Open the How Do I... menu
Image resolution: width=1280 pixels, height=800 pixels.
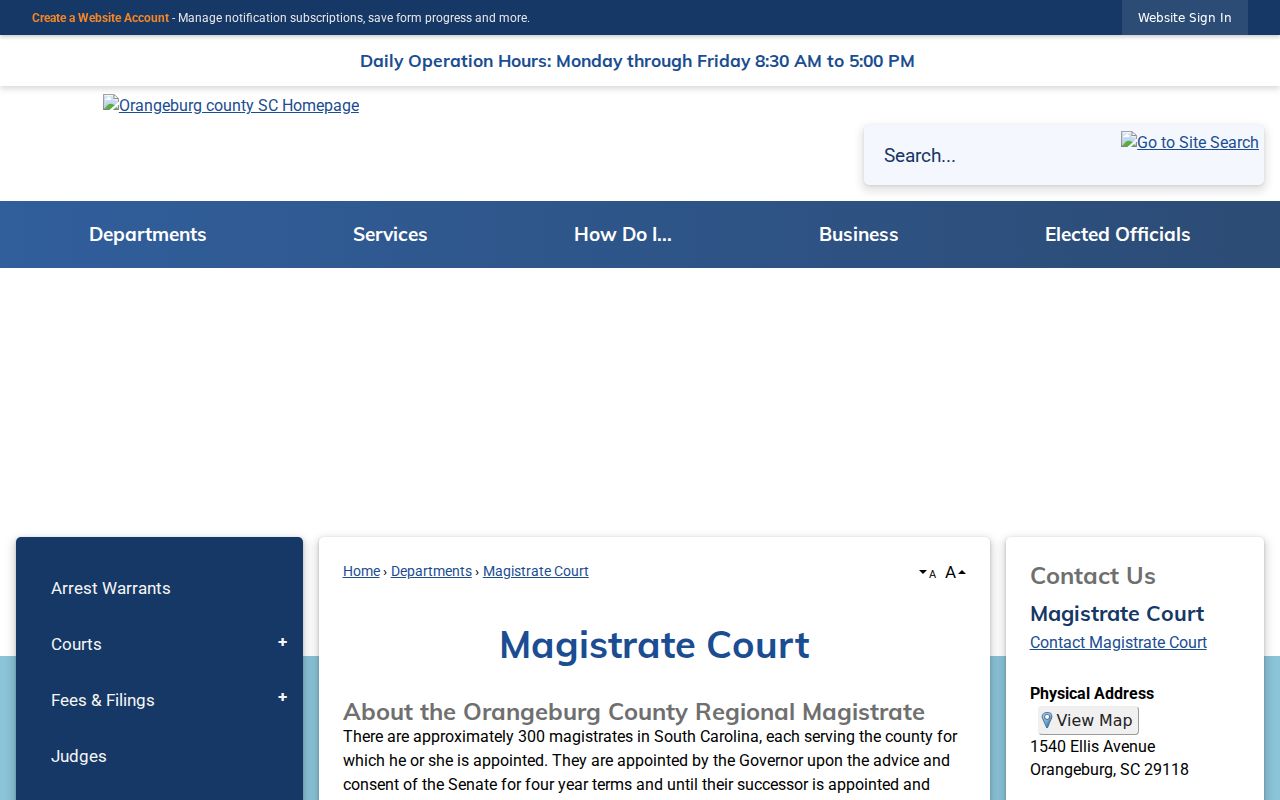coord(623,234)
